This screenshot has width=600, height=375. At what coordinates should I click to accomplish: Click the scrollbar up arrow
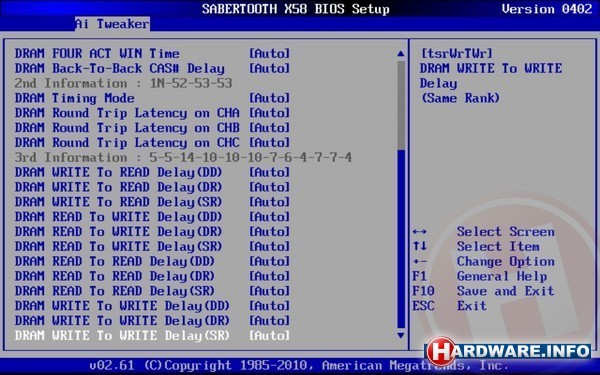[401, 54]
